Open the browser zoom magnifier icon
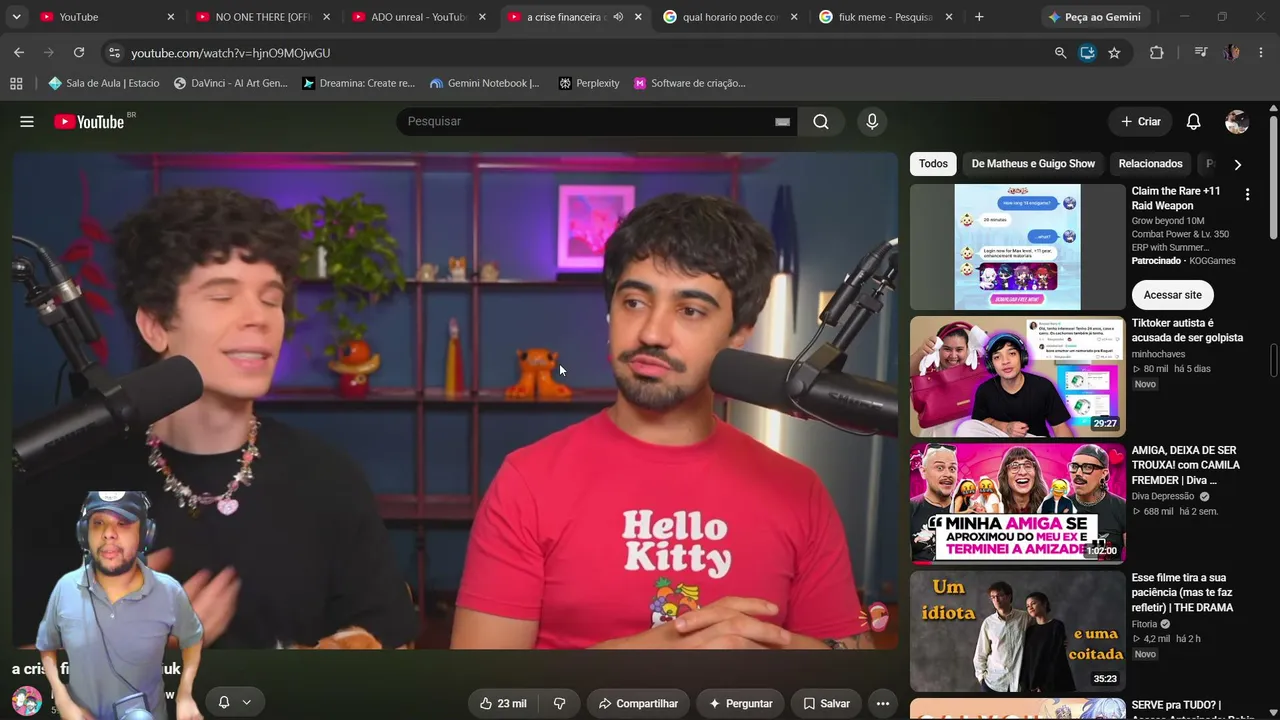 [1060, 52]
